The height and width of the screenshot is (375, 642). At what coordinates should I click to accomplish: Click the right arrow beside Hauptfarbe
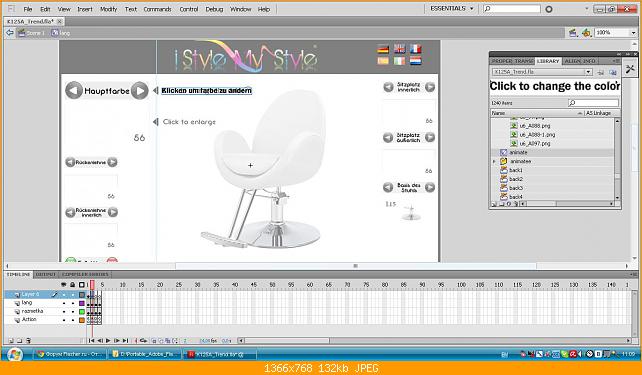click(140, 90)
